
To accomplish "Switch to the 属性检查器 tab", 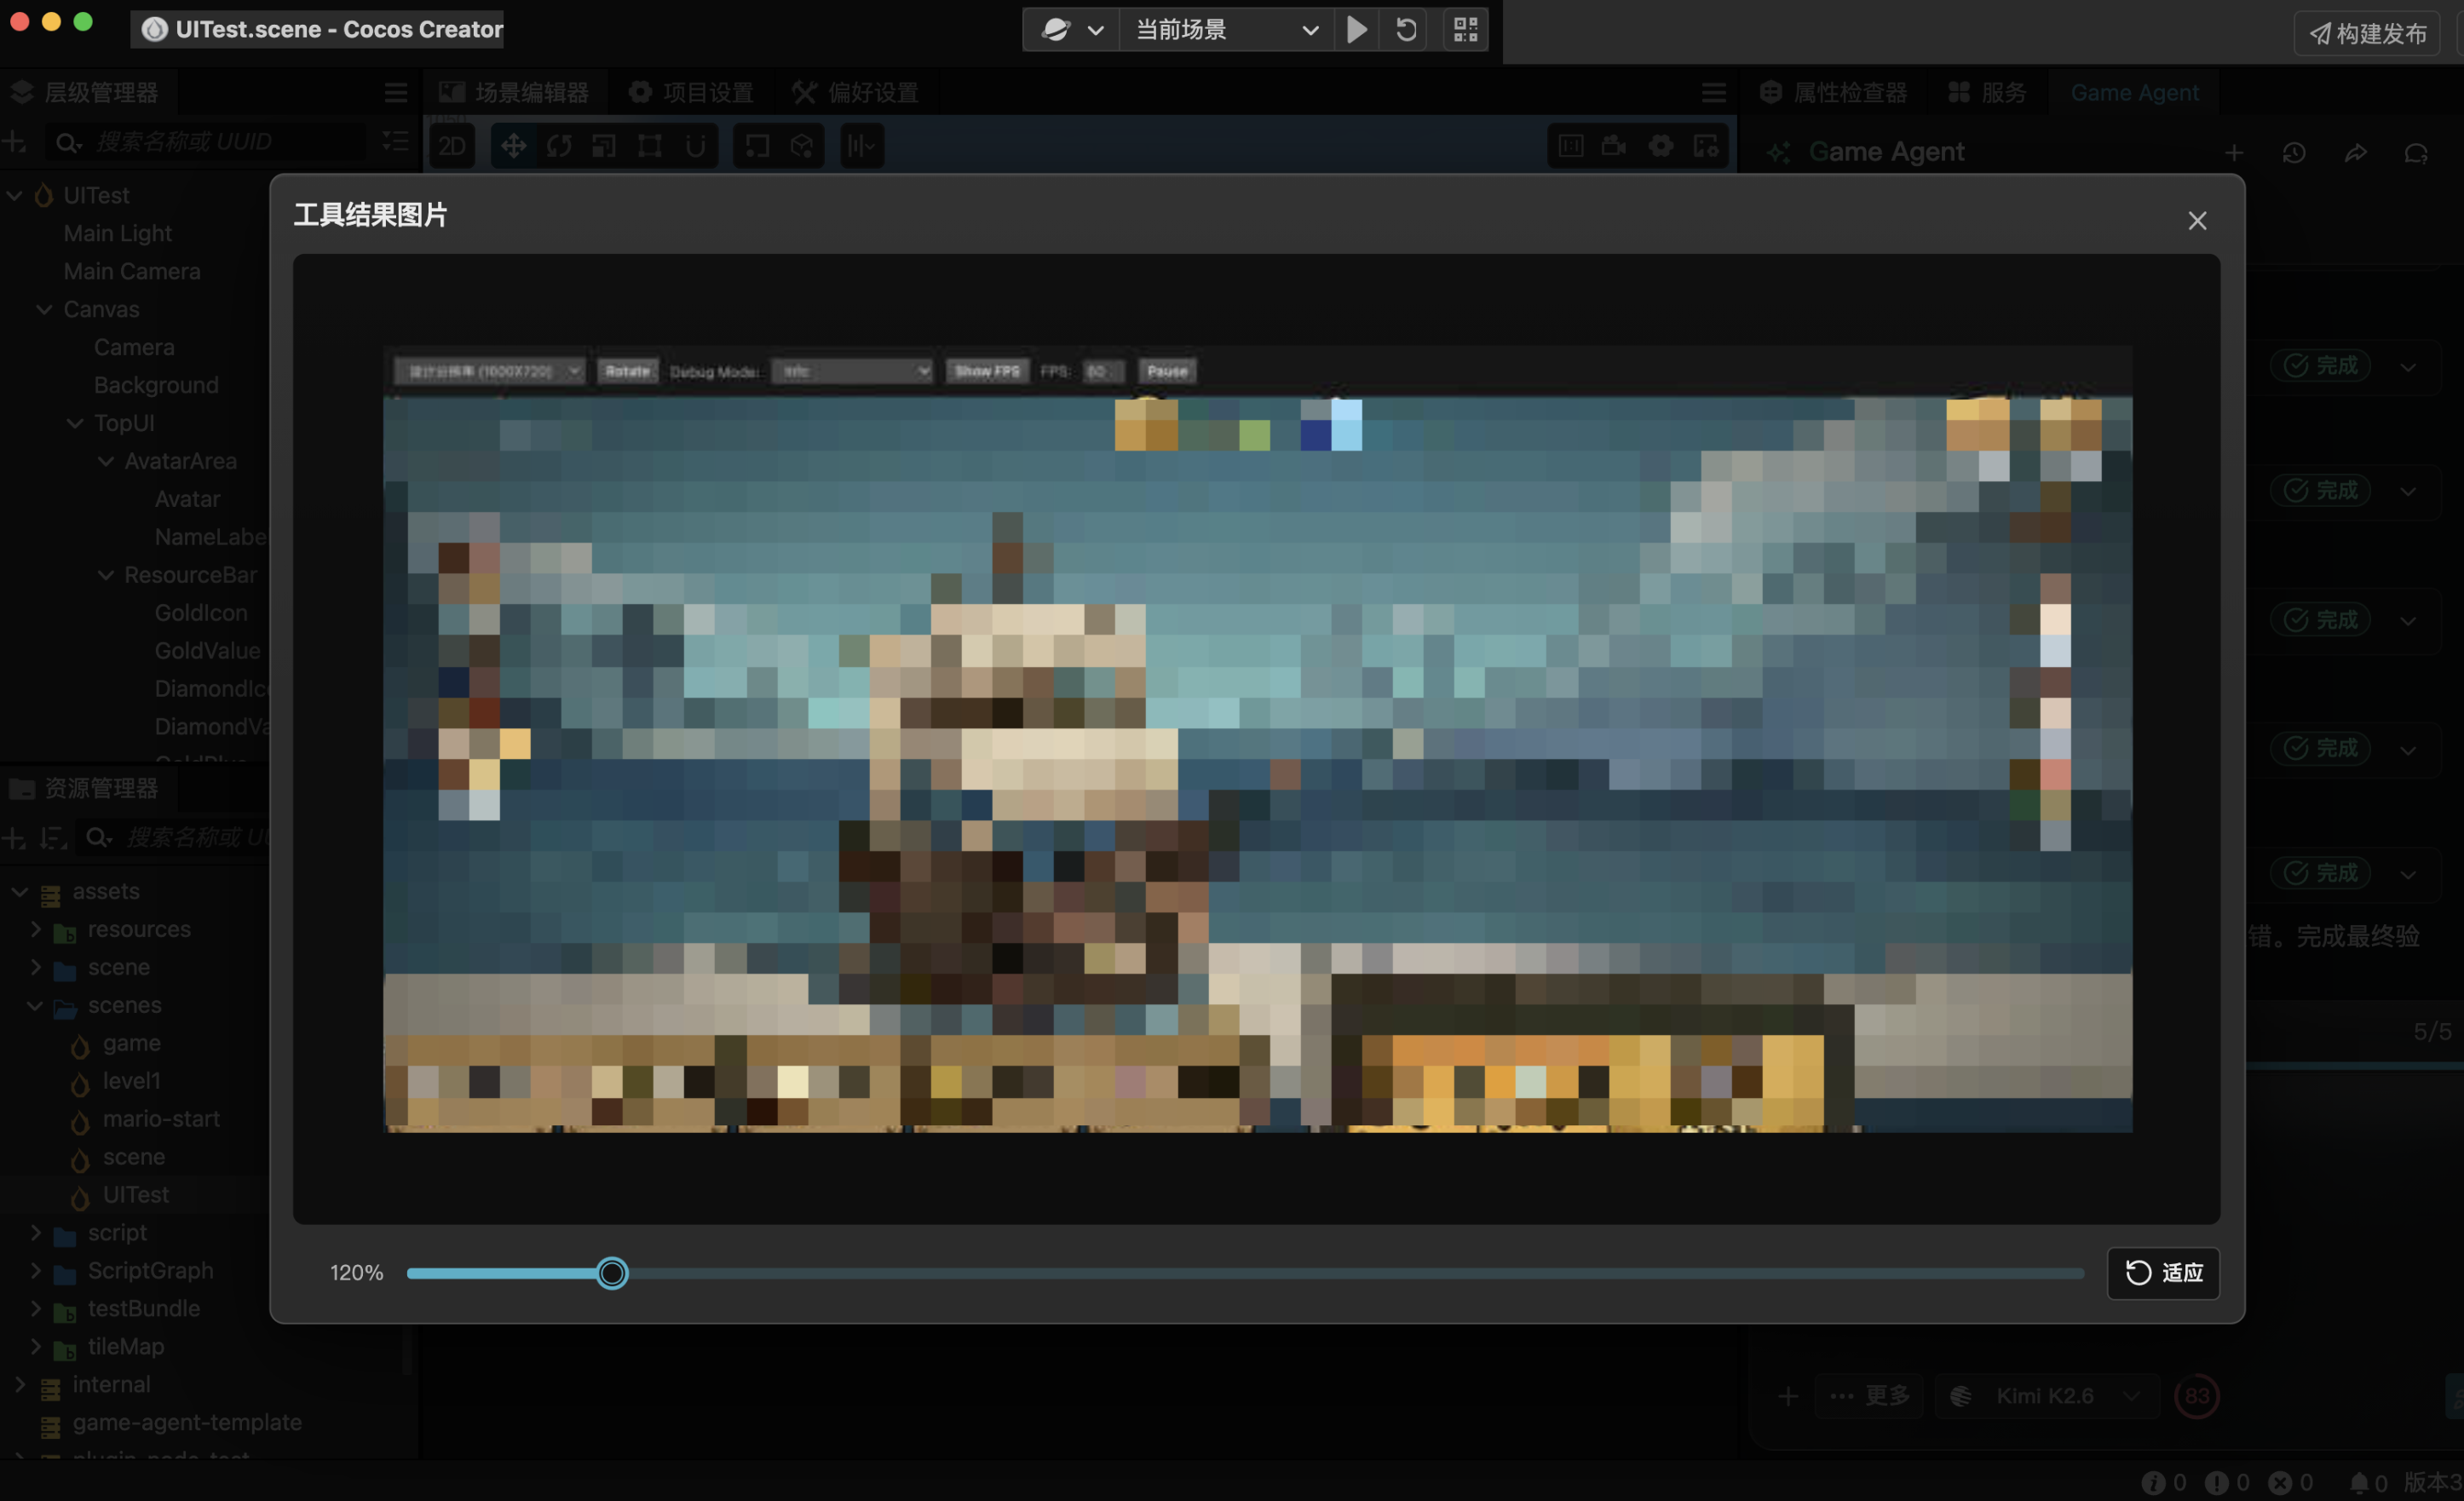I will coord(1833,93).
